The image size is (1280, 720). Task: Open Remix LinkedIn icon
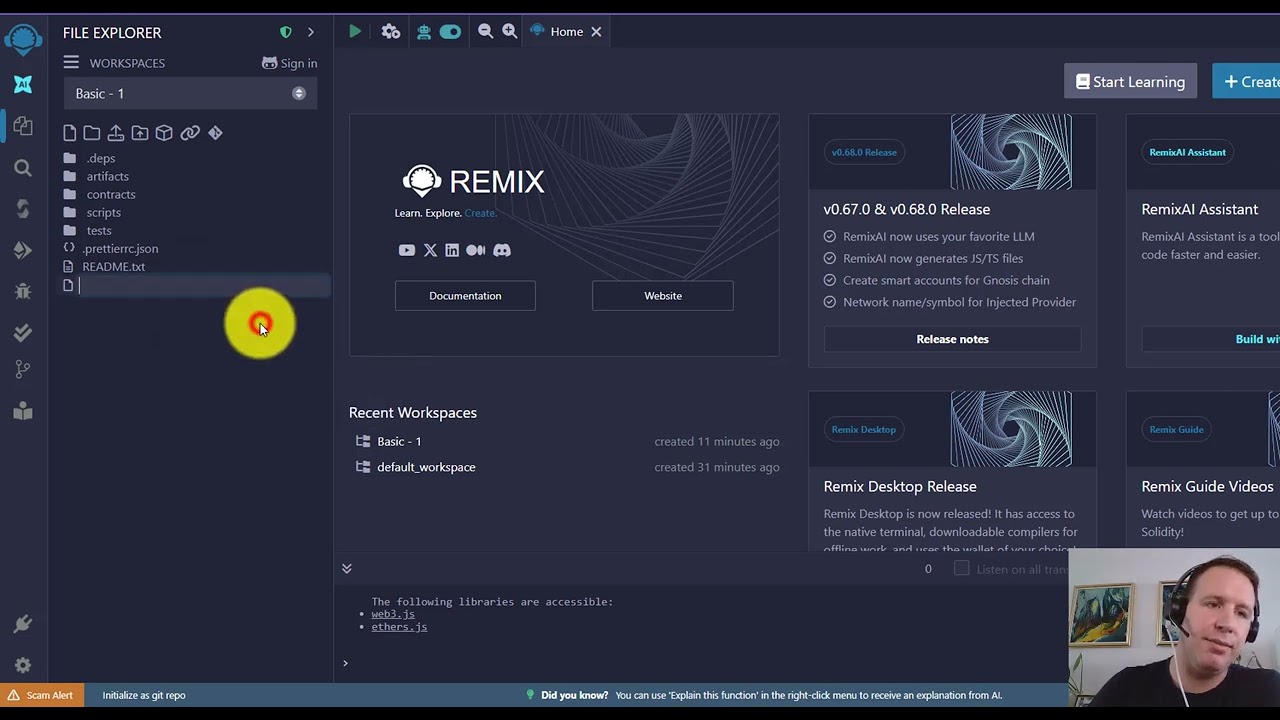pos(452,251)
